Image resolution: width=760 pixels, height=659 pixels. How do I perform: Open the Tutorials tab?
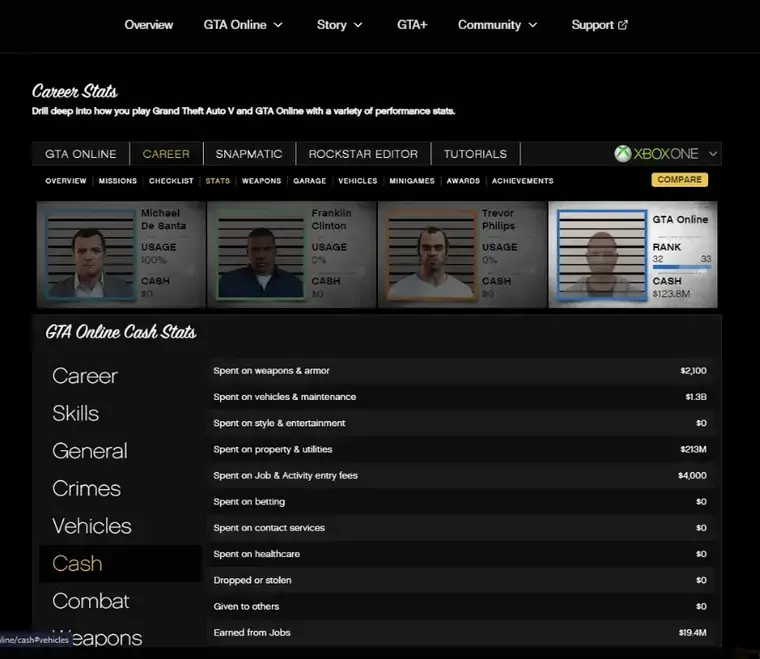pyautogui.click(x=475, y=154)
